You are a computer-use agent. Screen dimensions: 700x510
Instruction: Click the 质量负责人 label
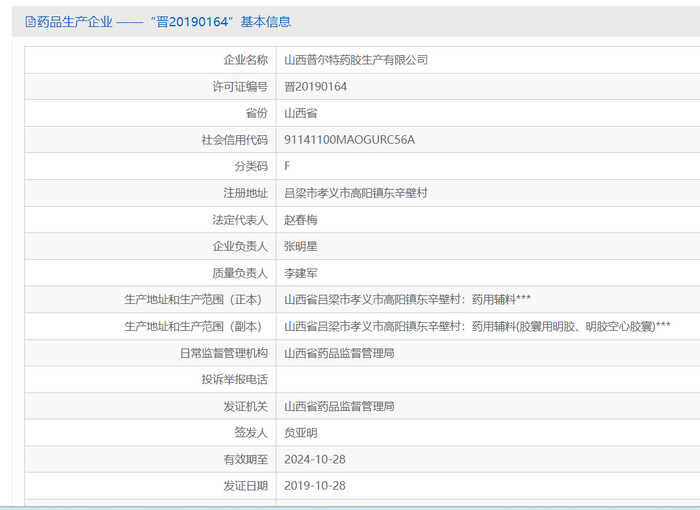[240, 273]
